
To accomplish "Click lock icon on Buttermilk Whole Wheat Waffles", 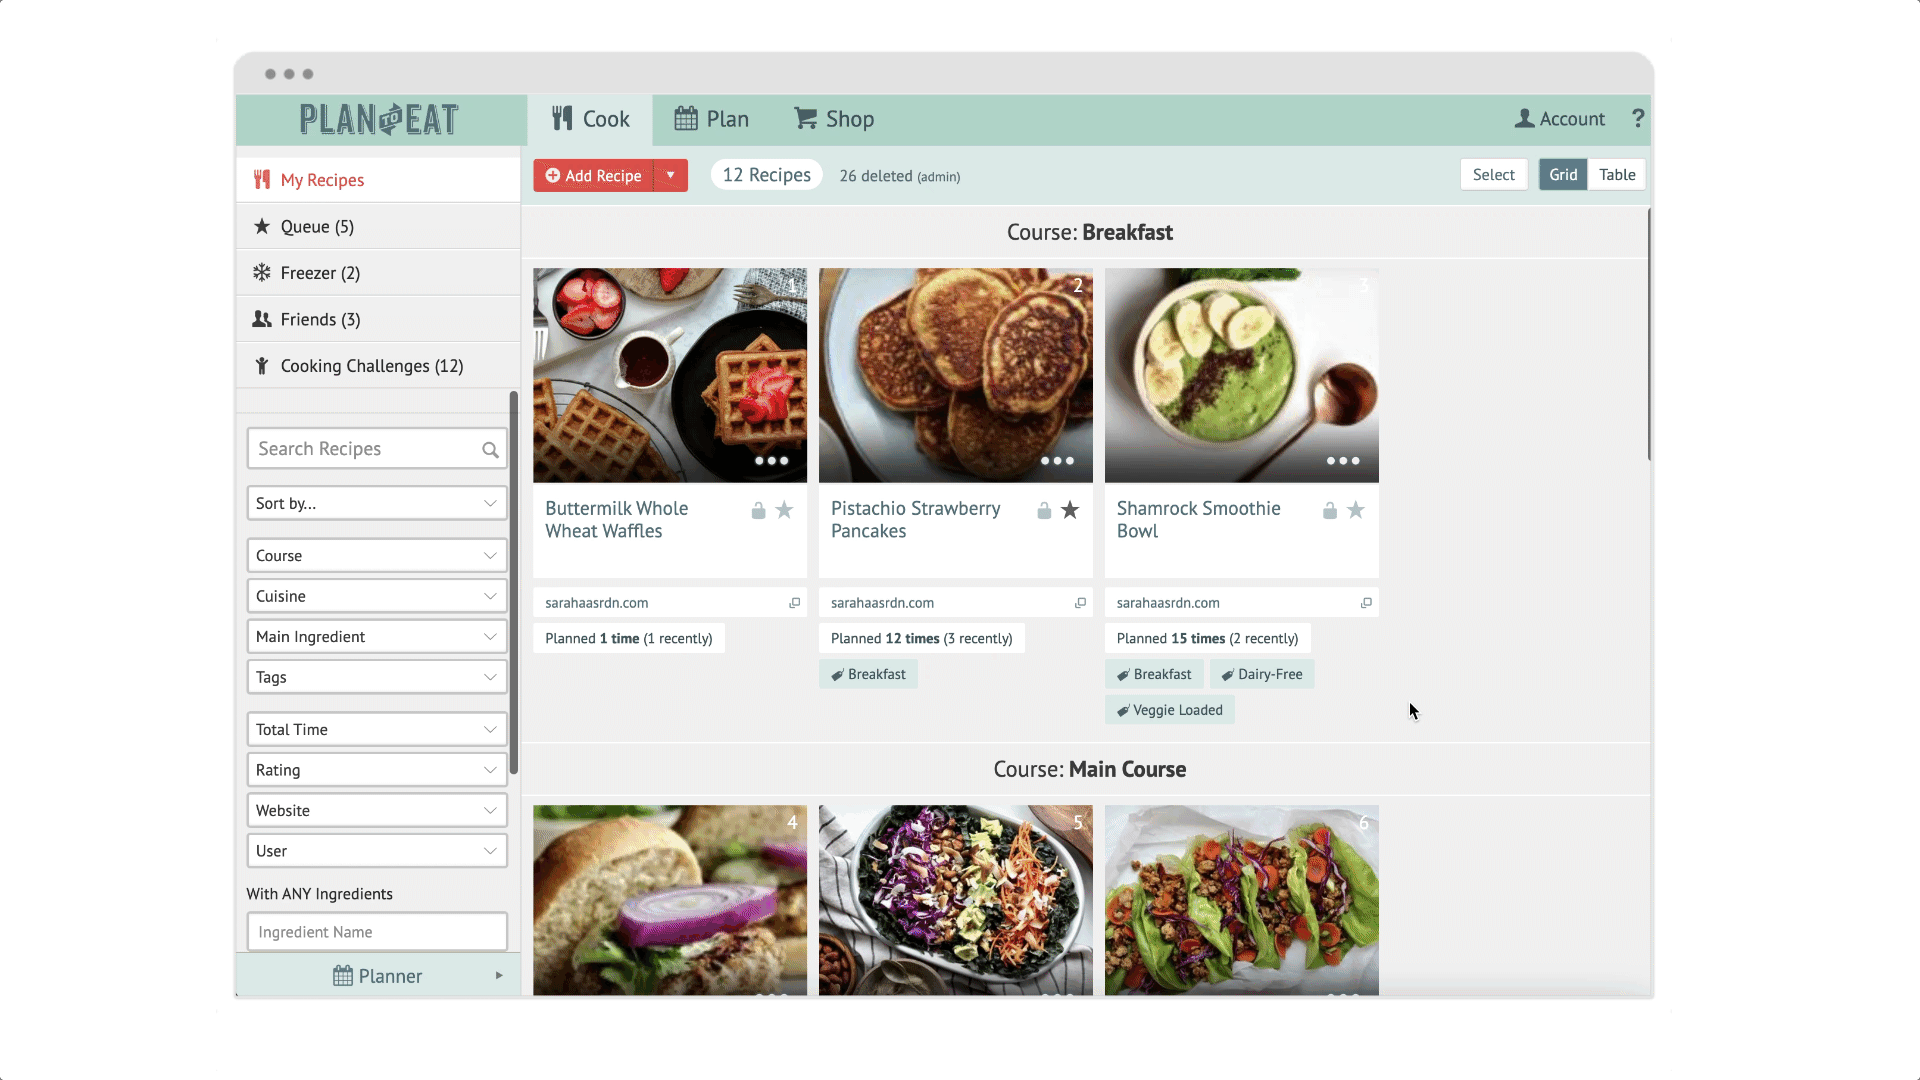I will pyautogui.click(x=758, y=511).
